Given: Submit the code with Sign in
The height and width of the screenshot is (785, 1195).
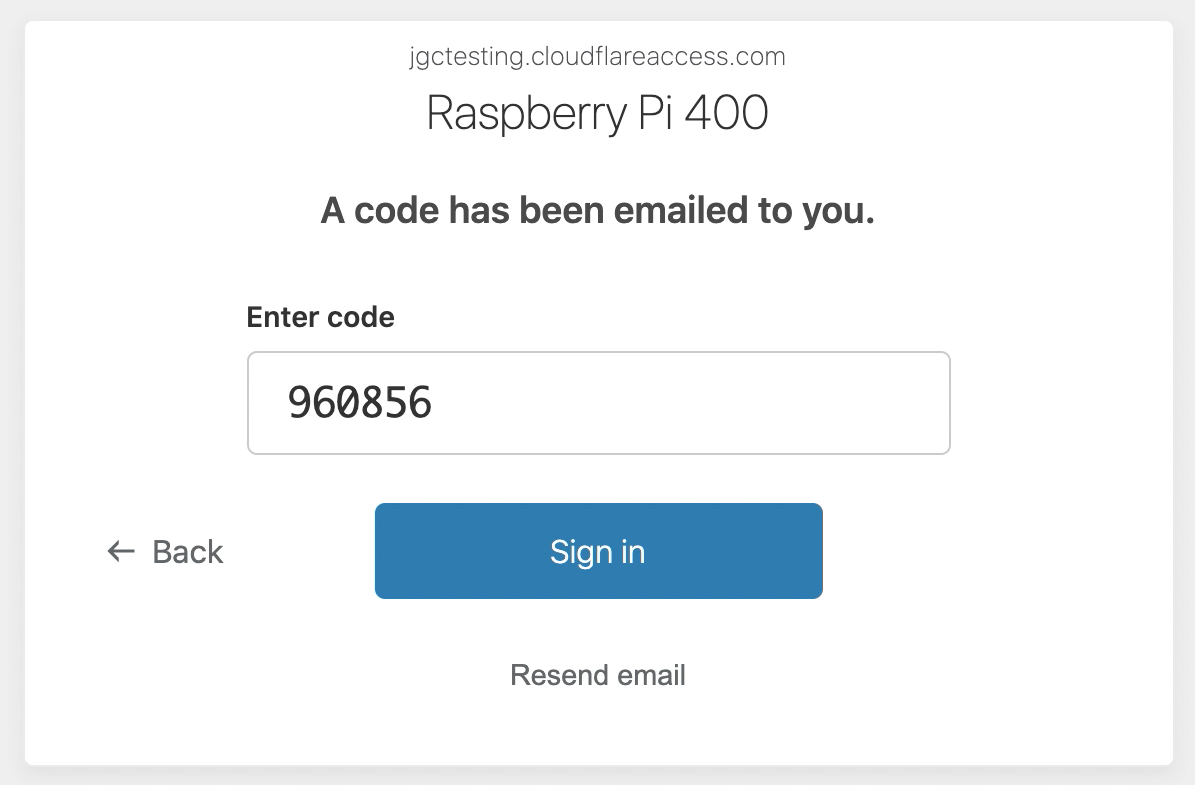Looking at the screenshot, I should pos(598,551).
